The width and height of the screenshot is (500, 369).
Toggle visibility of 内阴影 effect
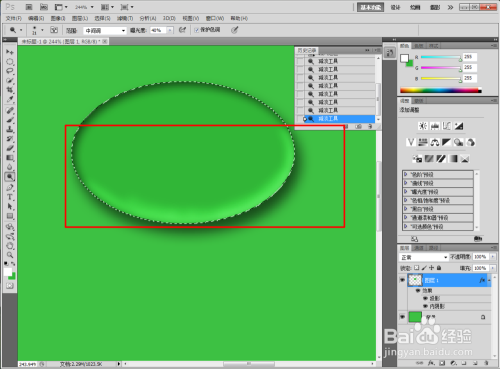(x=425, y=306)
